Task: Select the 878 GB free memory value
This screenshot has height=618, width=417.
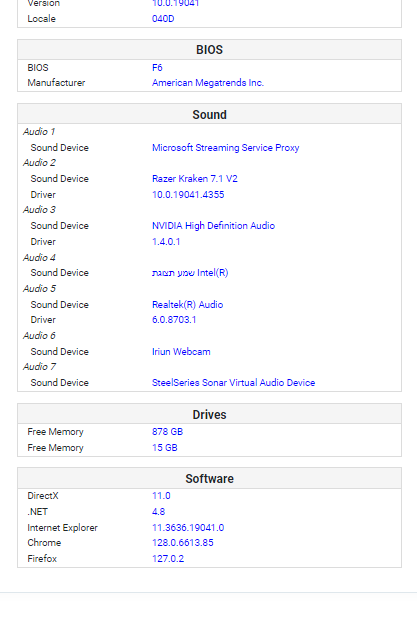Action: click(168, 432)
